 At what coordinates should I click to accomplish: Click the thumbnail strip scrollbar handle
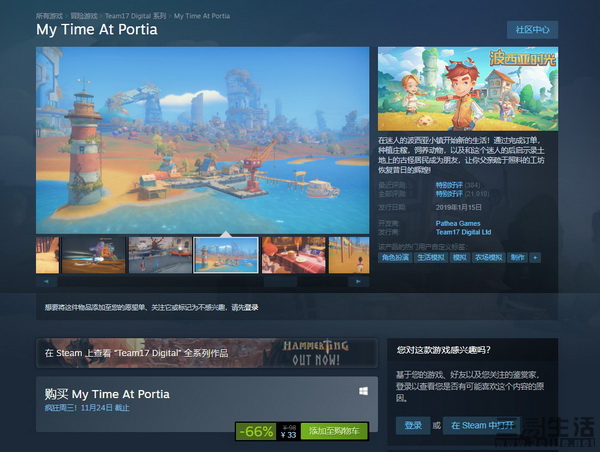[280, 282]
